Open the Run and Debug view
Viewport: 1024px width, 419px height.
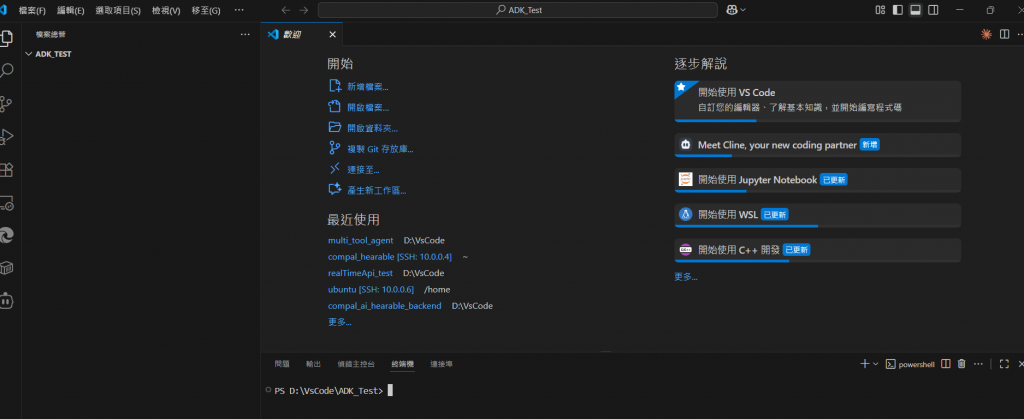click(6, 136)
